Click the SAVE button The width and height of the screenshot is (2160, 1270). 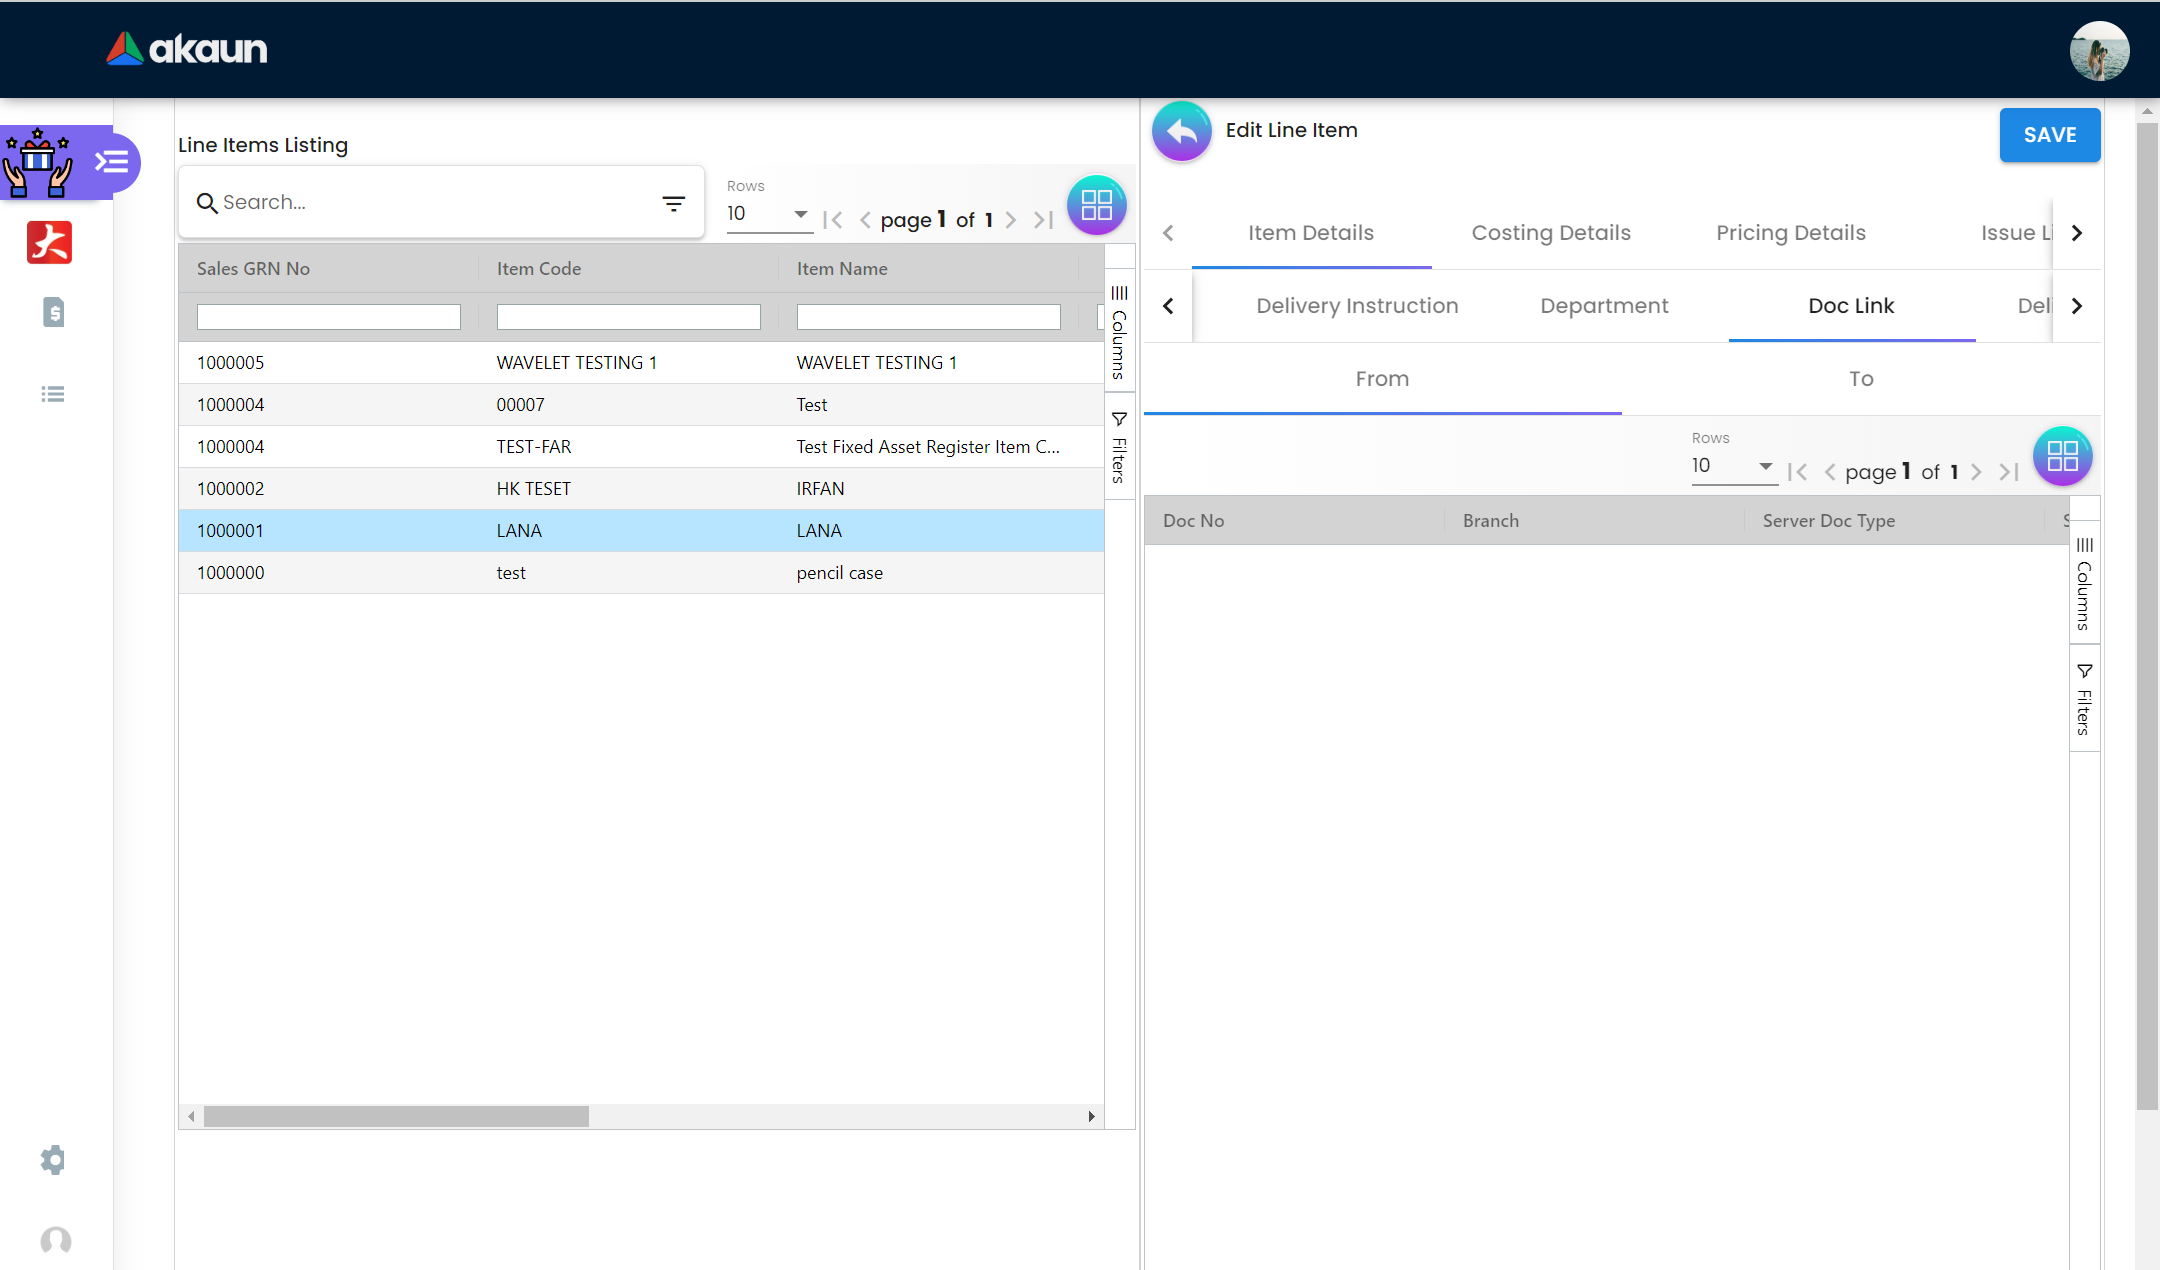2049,135
